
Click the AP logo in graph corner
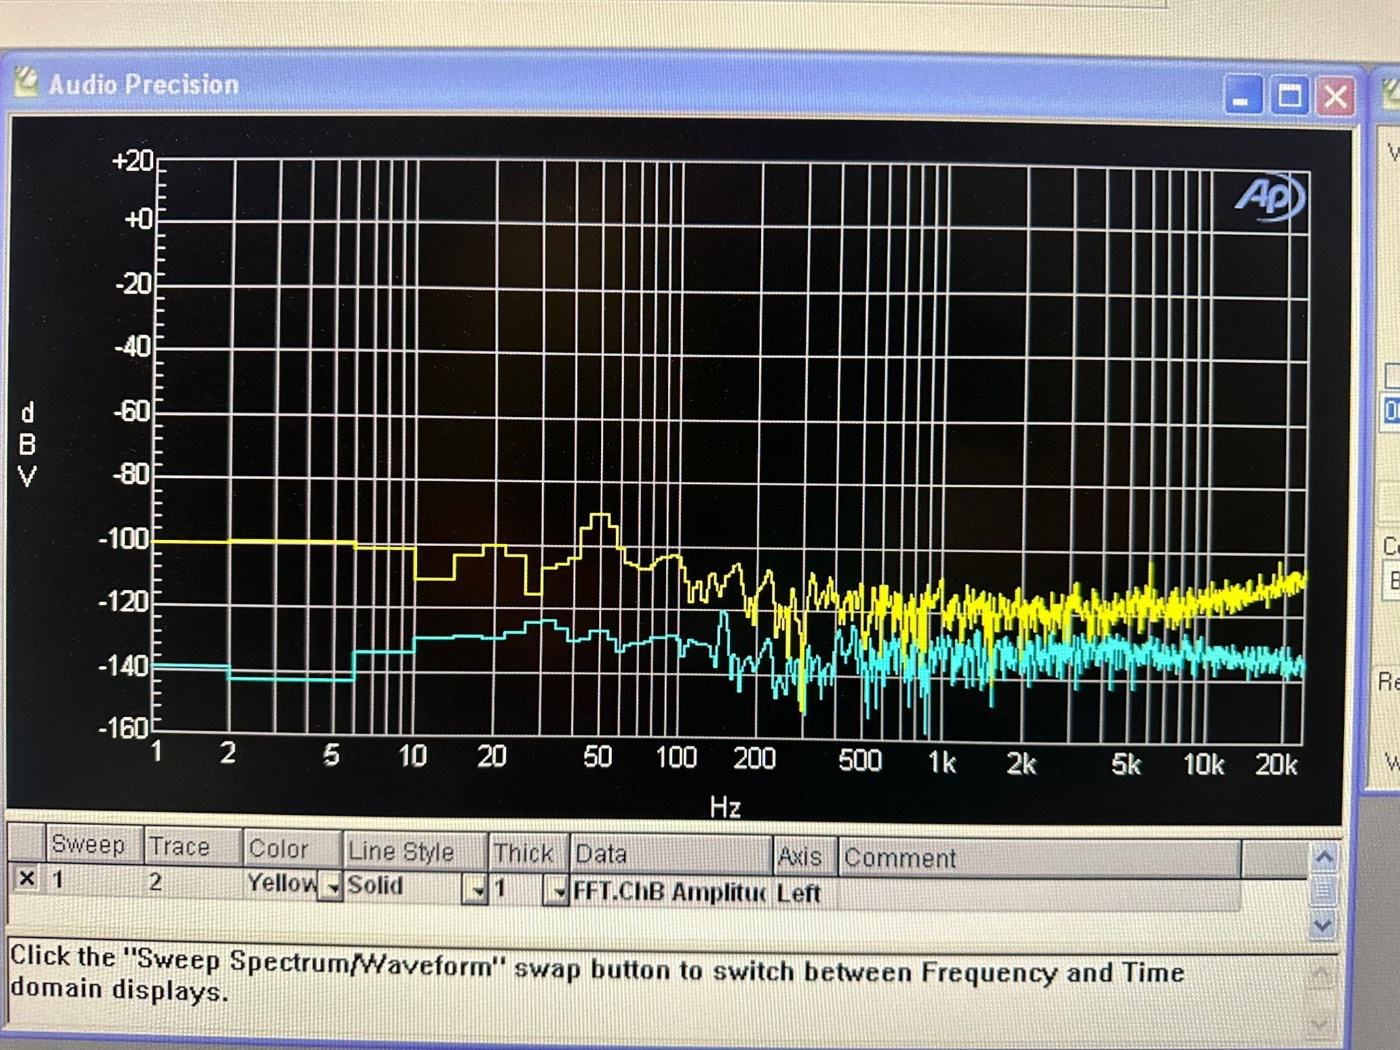pos(1269,196)
